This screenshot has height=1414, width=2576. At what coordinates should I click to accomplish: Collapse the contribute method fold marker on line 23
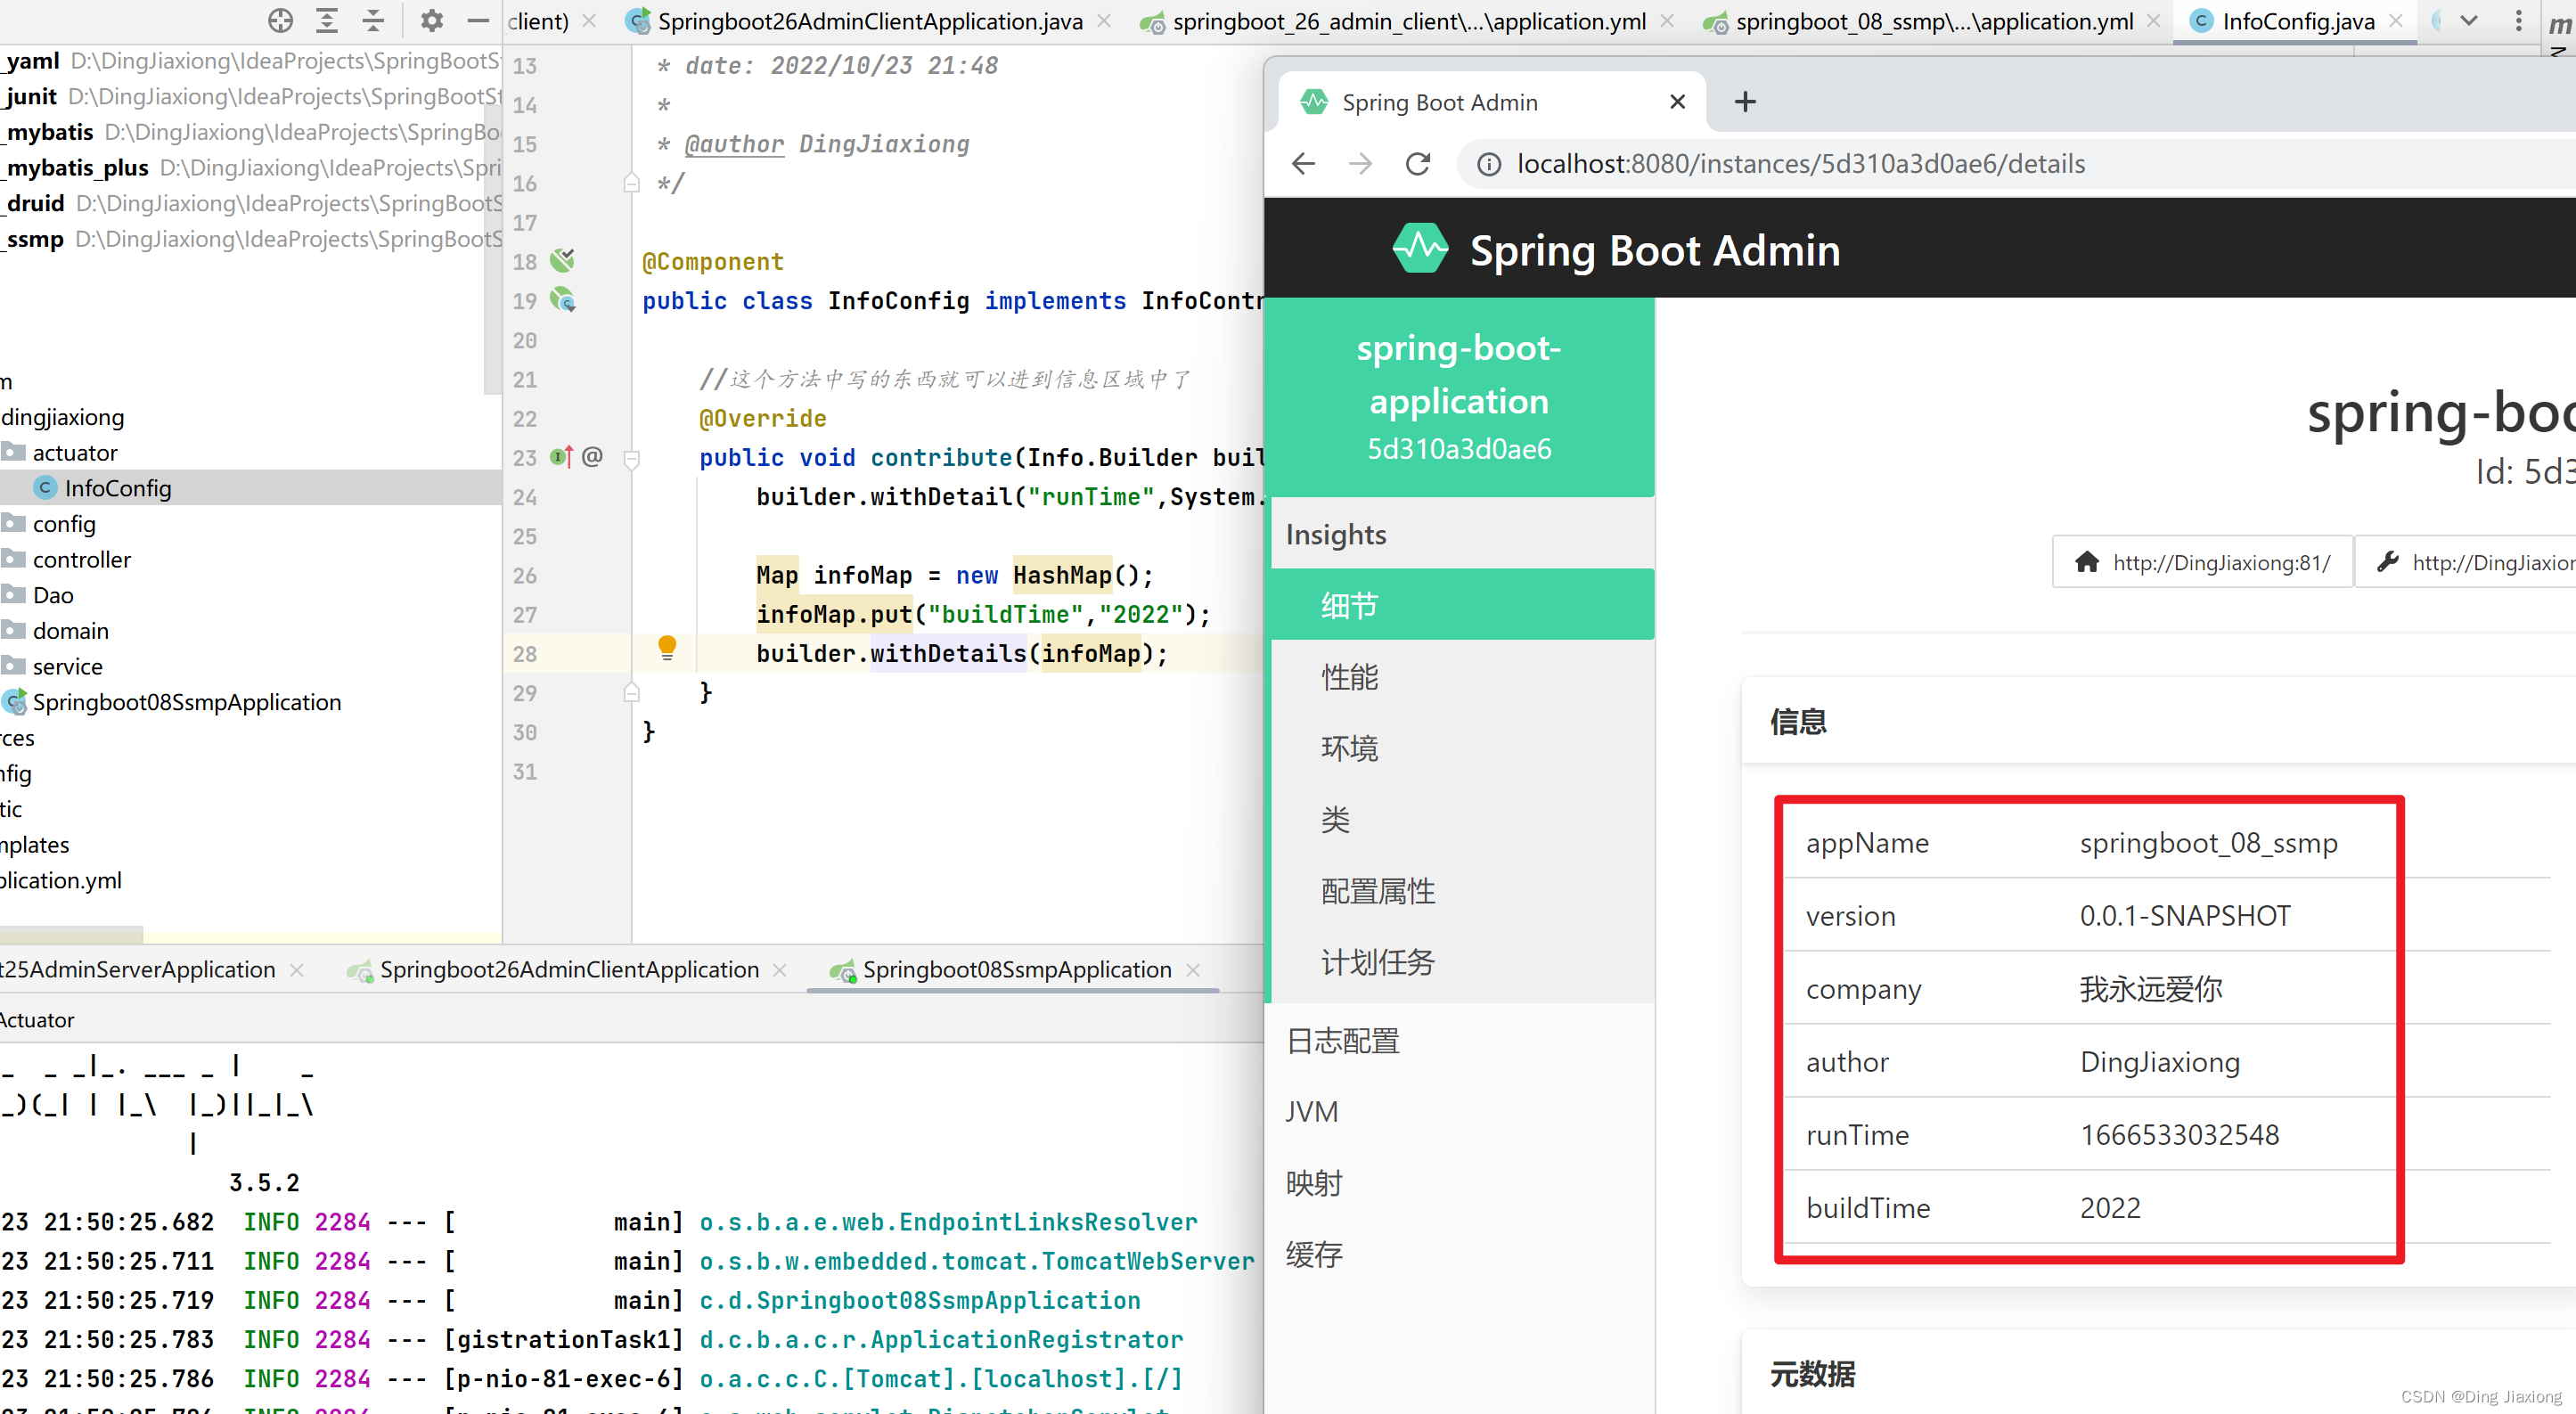point(632,459)
